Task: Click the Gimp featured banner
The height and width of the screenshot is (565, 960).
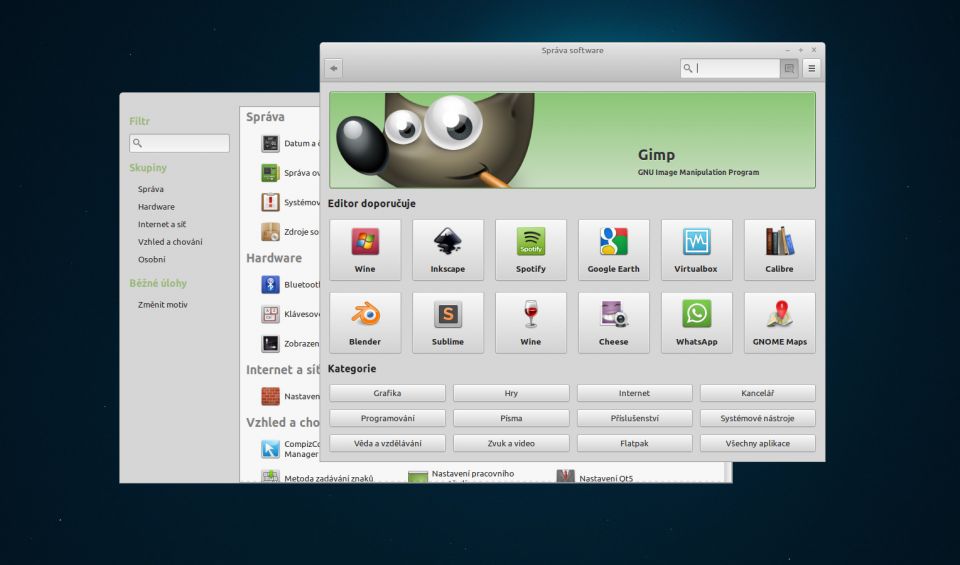Action: (x=572, y=140)
